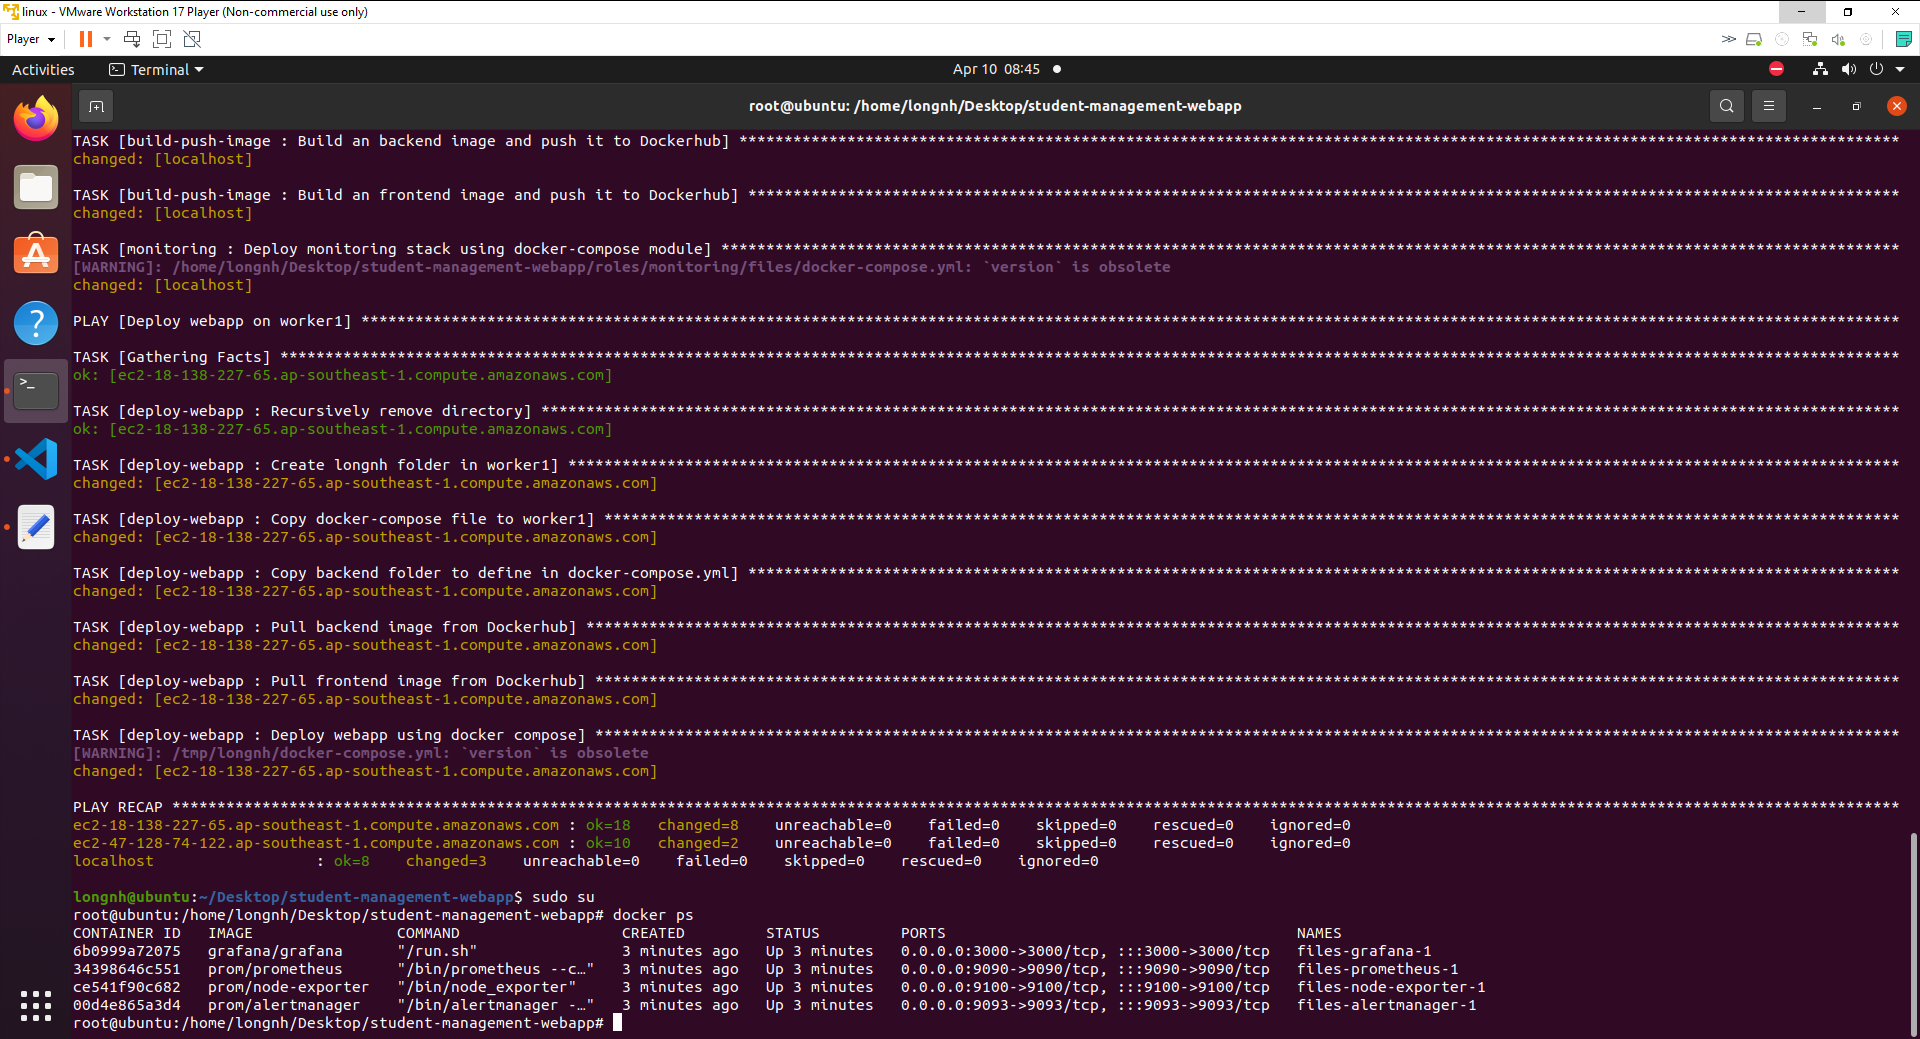1920x1039 pixels.
Task: Open Files from the dock
Action: [36, 187]
